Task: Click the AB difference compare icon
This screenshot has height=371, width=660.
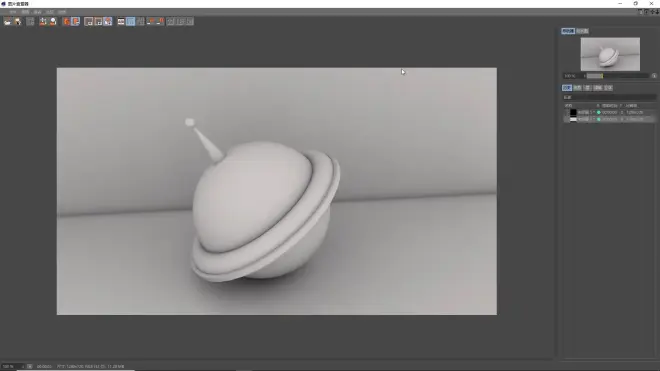Action: [108, 21]
